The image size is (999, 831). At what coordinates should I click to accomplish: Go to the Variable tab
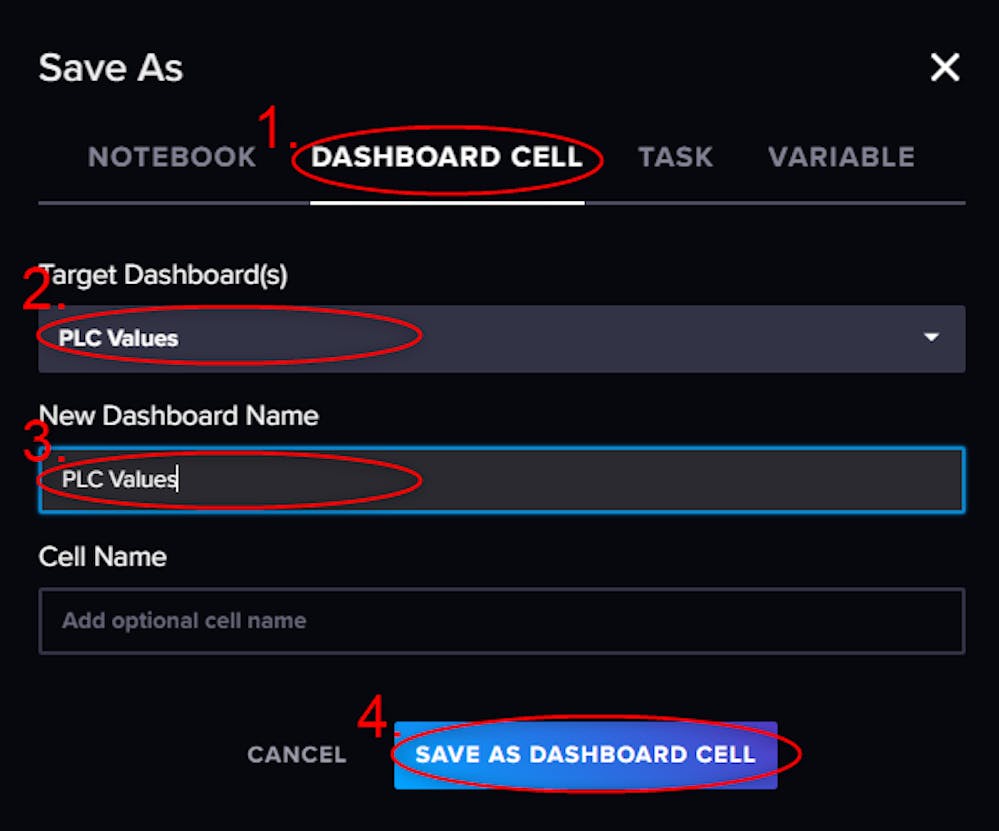coord(841,157)
